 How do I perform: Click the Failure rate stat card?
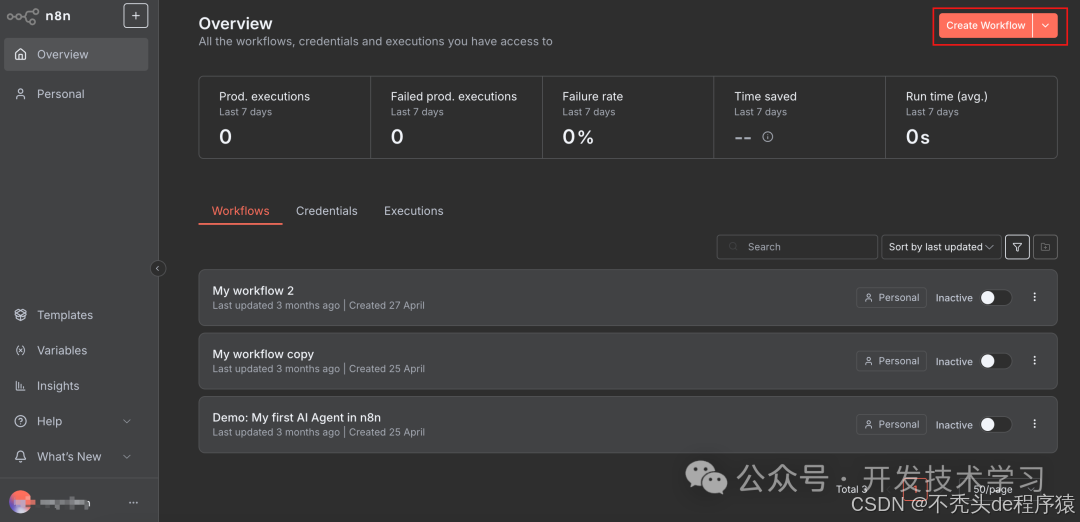coord(628,117)
